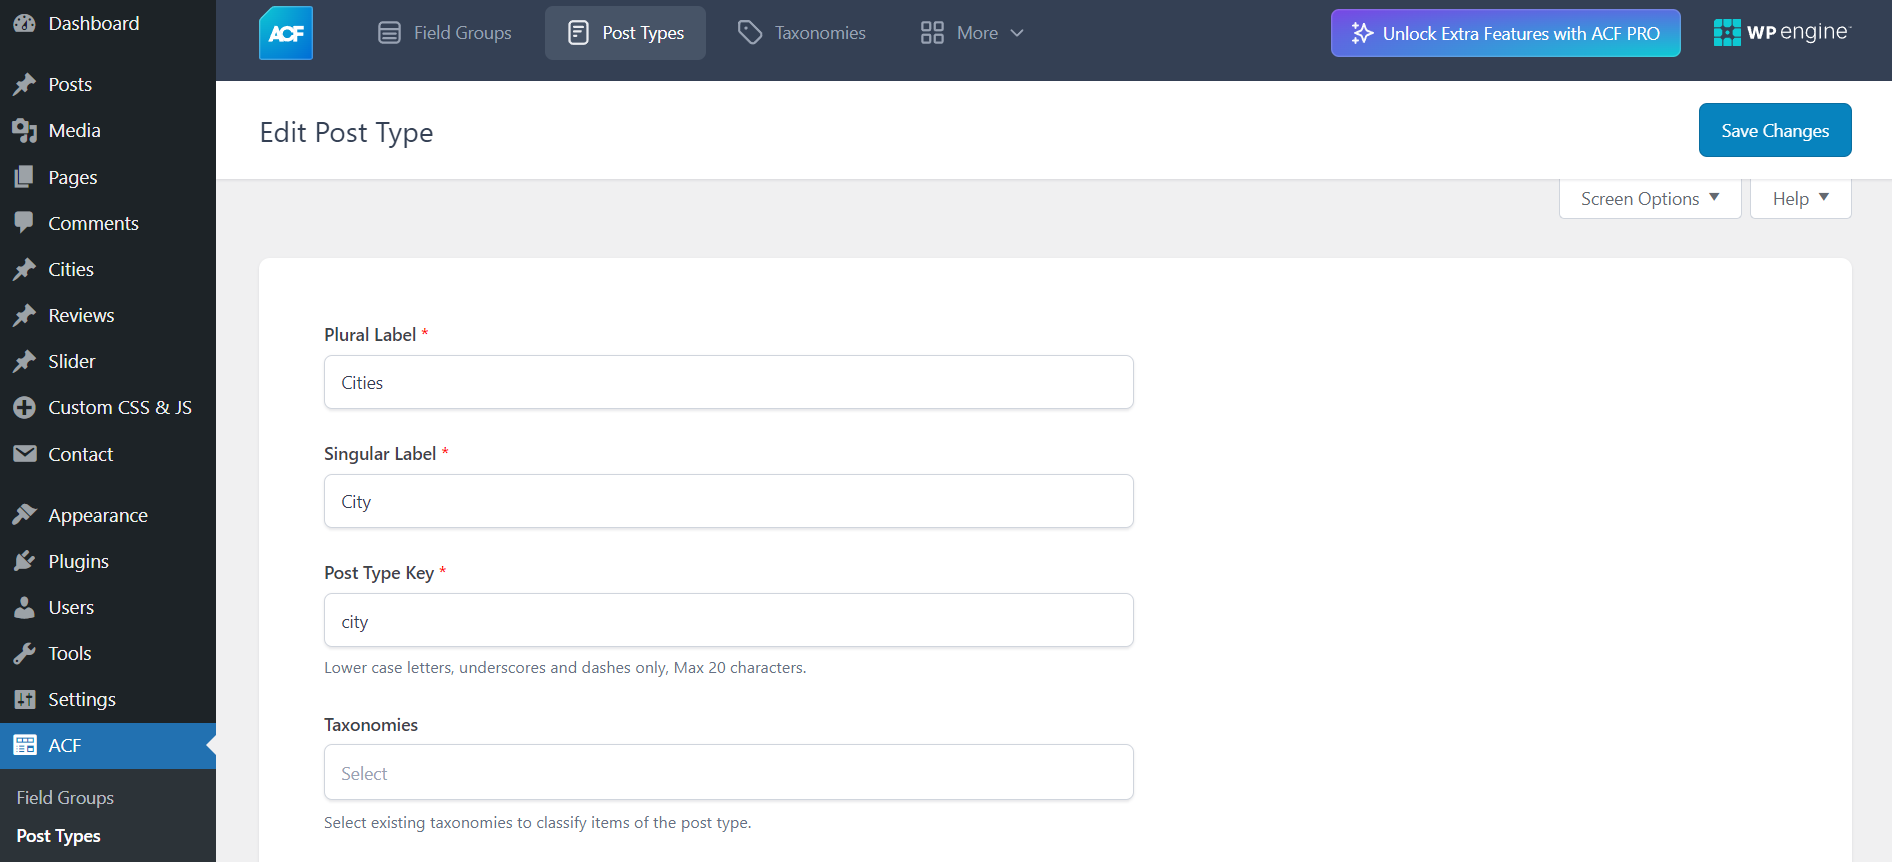Open Field Groups submenu link in sidebar
This screenshot has height=862, width=1892.
65,797
